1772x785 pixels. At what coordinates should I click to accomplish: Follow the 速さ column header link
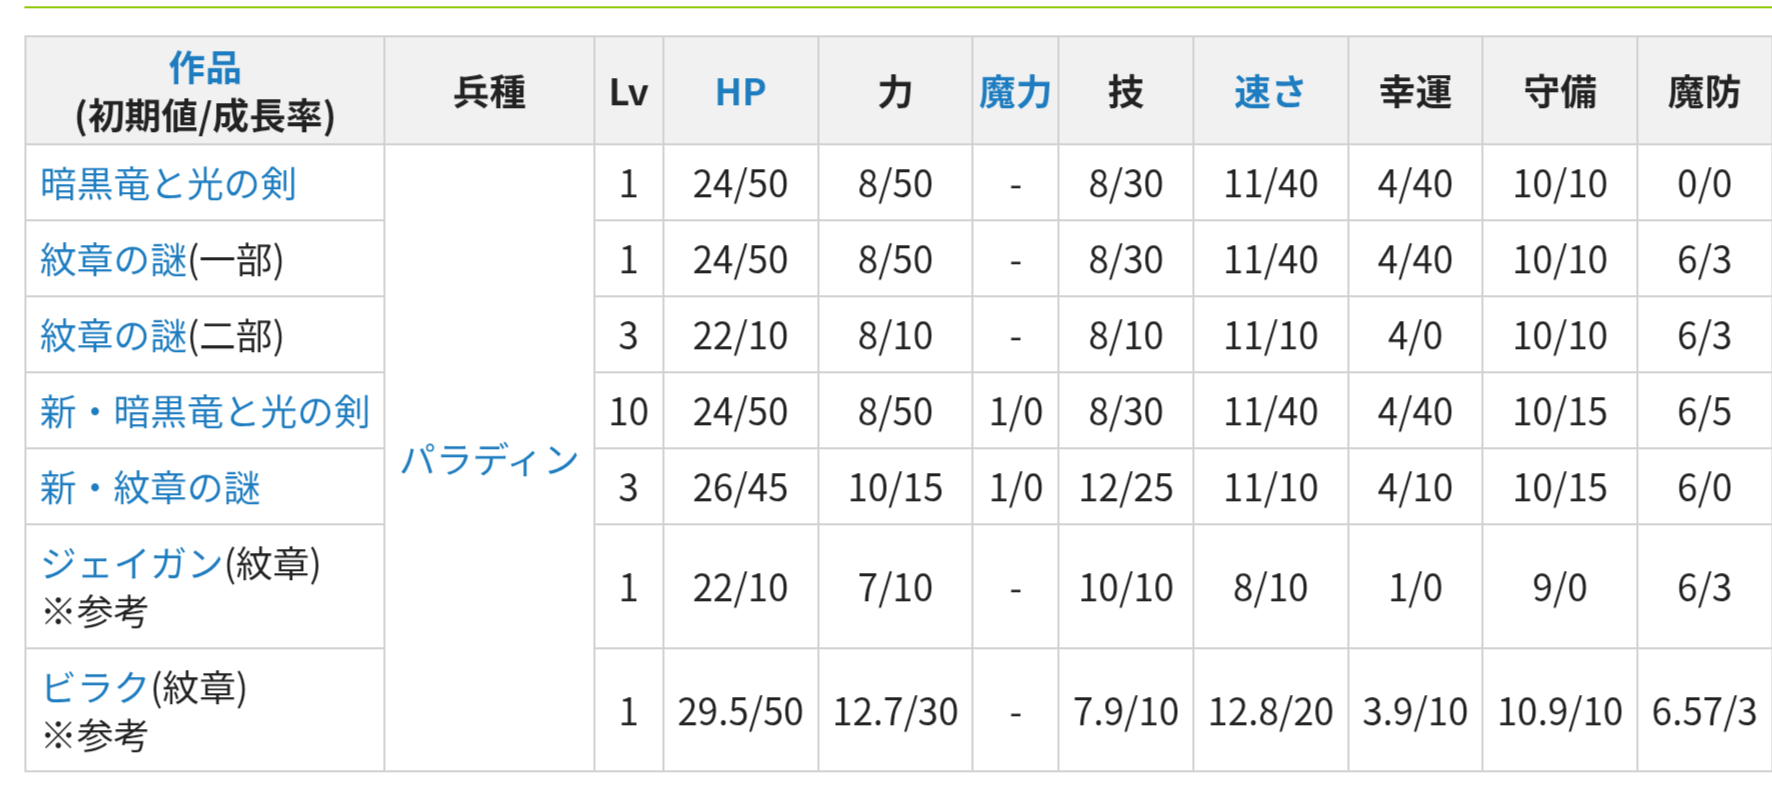[x=1270, y=92]
